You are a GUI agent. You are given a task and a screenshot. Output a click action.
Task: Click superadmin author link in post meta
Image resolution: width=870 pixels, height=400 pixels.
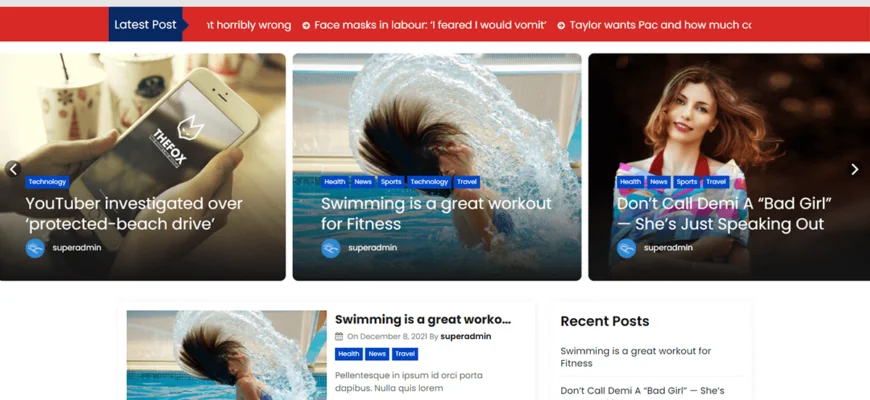[x=466, y=336]
